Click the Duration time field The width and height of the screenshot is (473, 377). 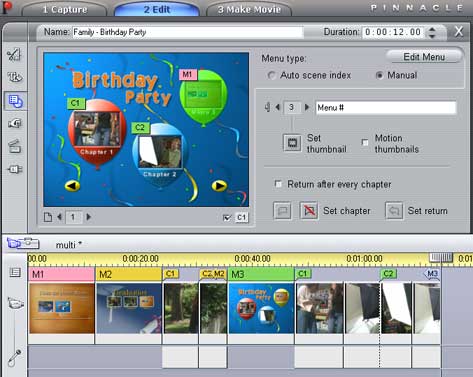coord(393,32)
